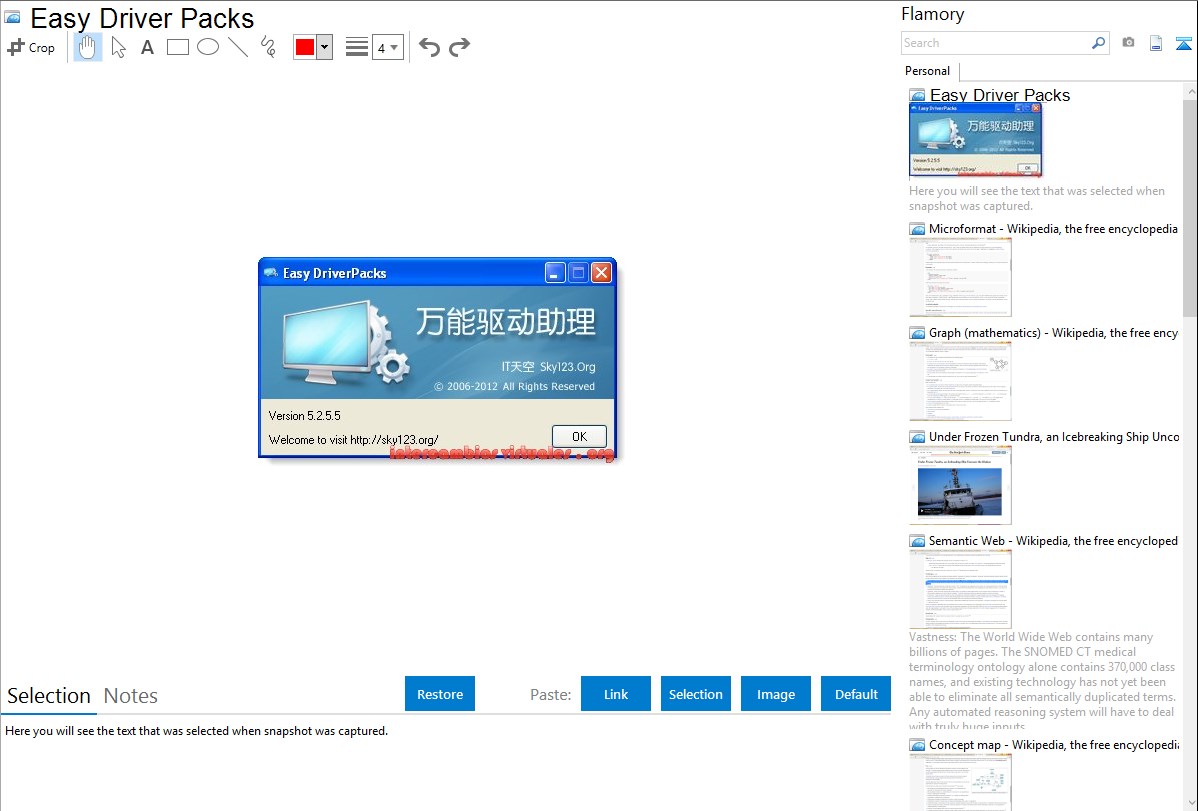Click the red color swatch
This screenshot has height=811, width=1198.
click(x=305, y=47)
